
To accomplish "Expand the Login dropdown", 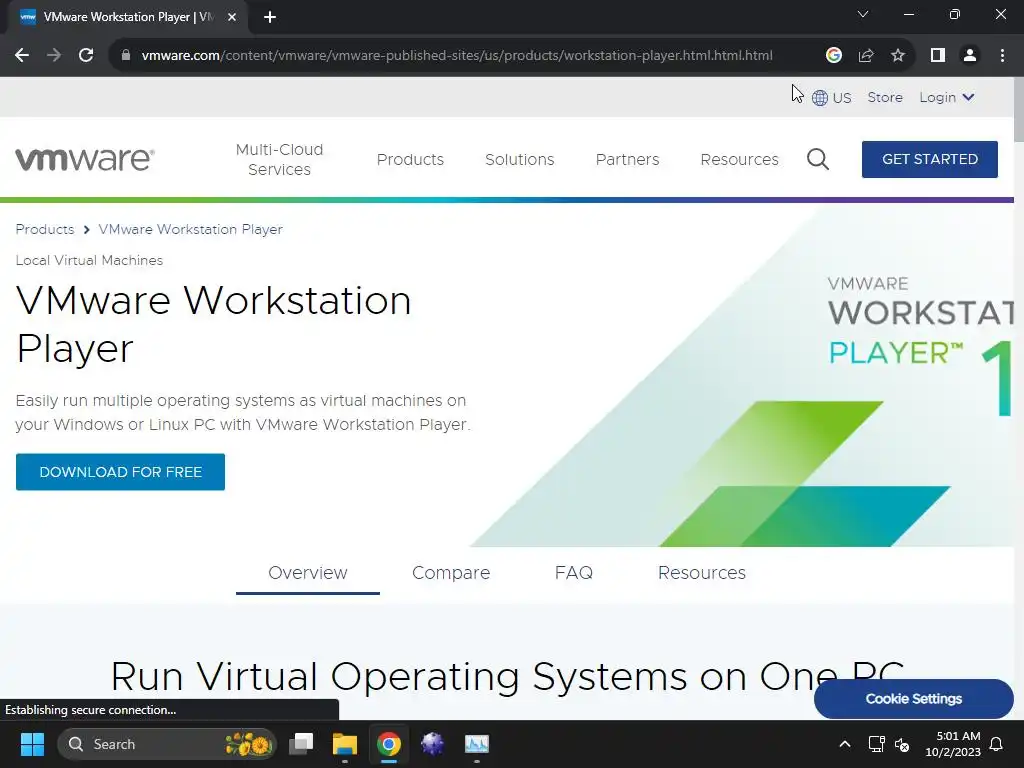I will click(x=946, y=97).
